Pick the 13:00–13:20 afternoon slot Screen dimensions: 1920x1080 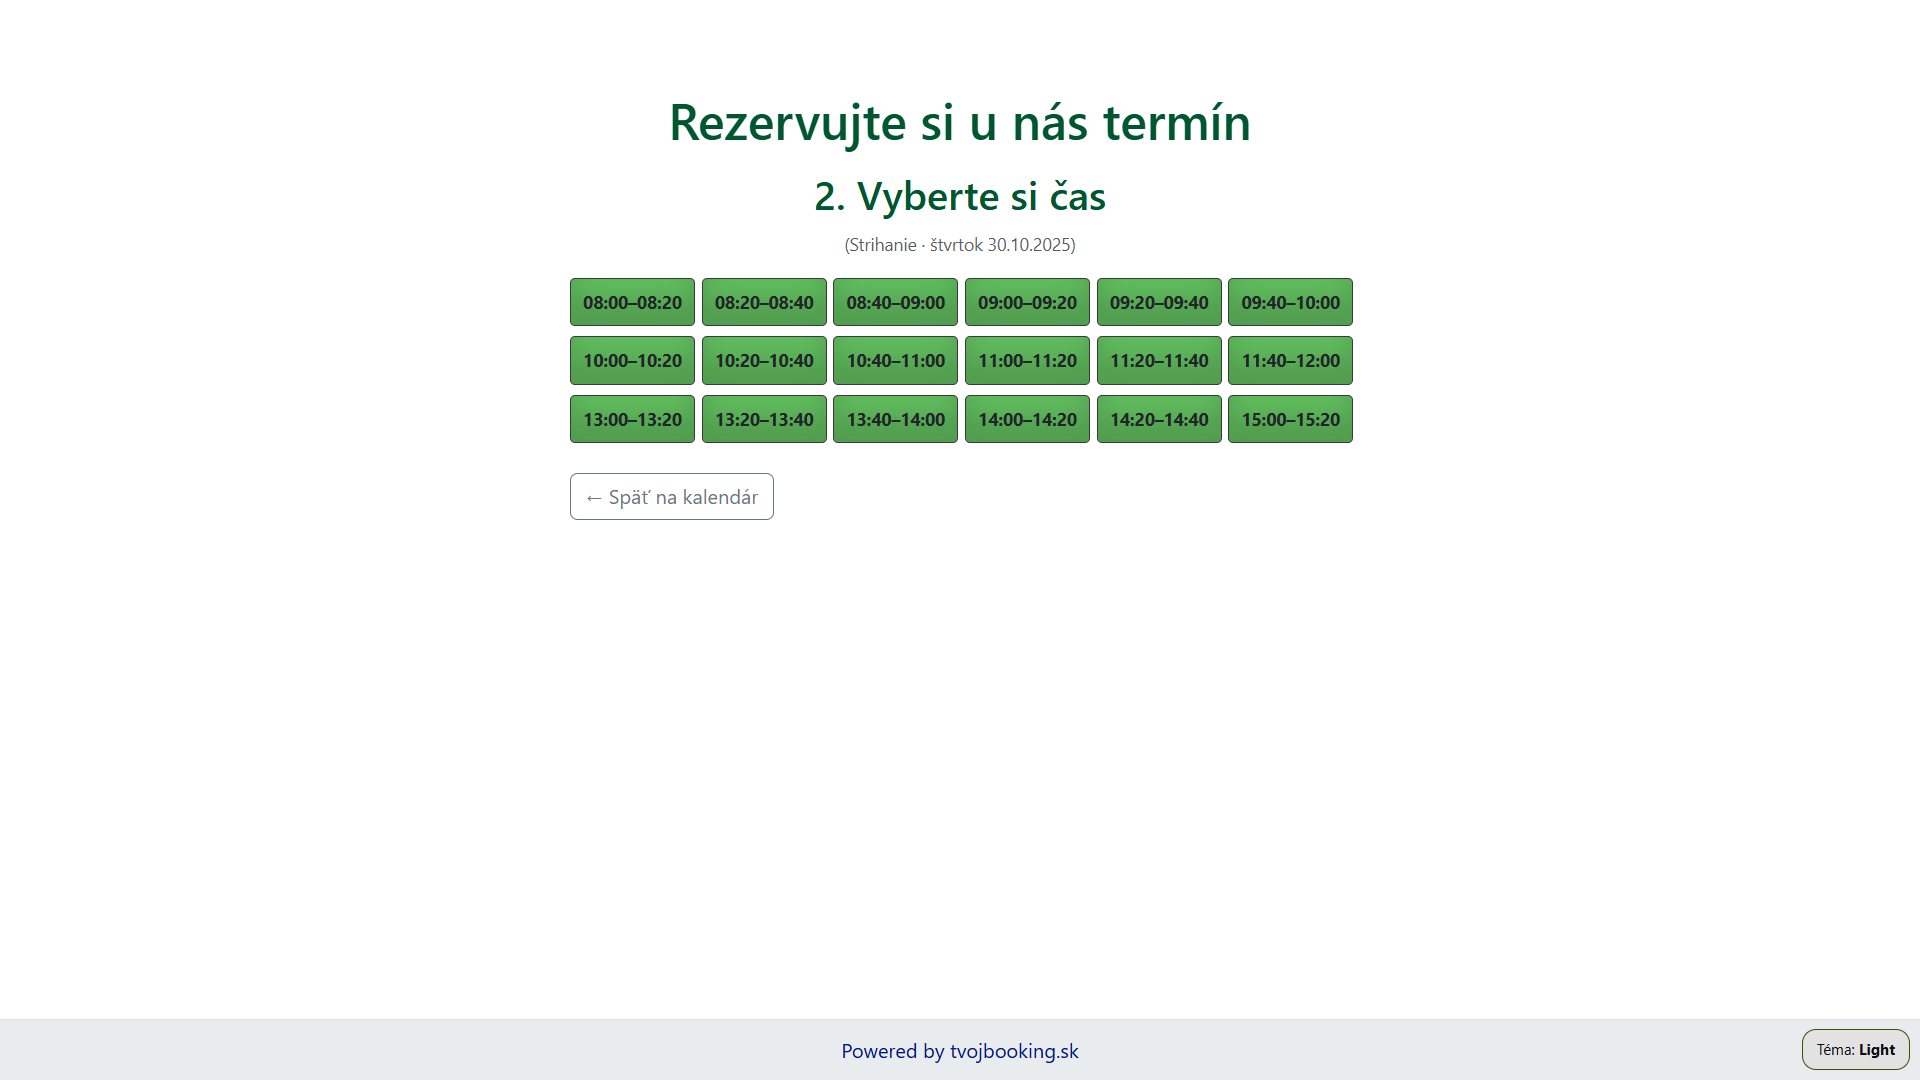coord(632,419)
